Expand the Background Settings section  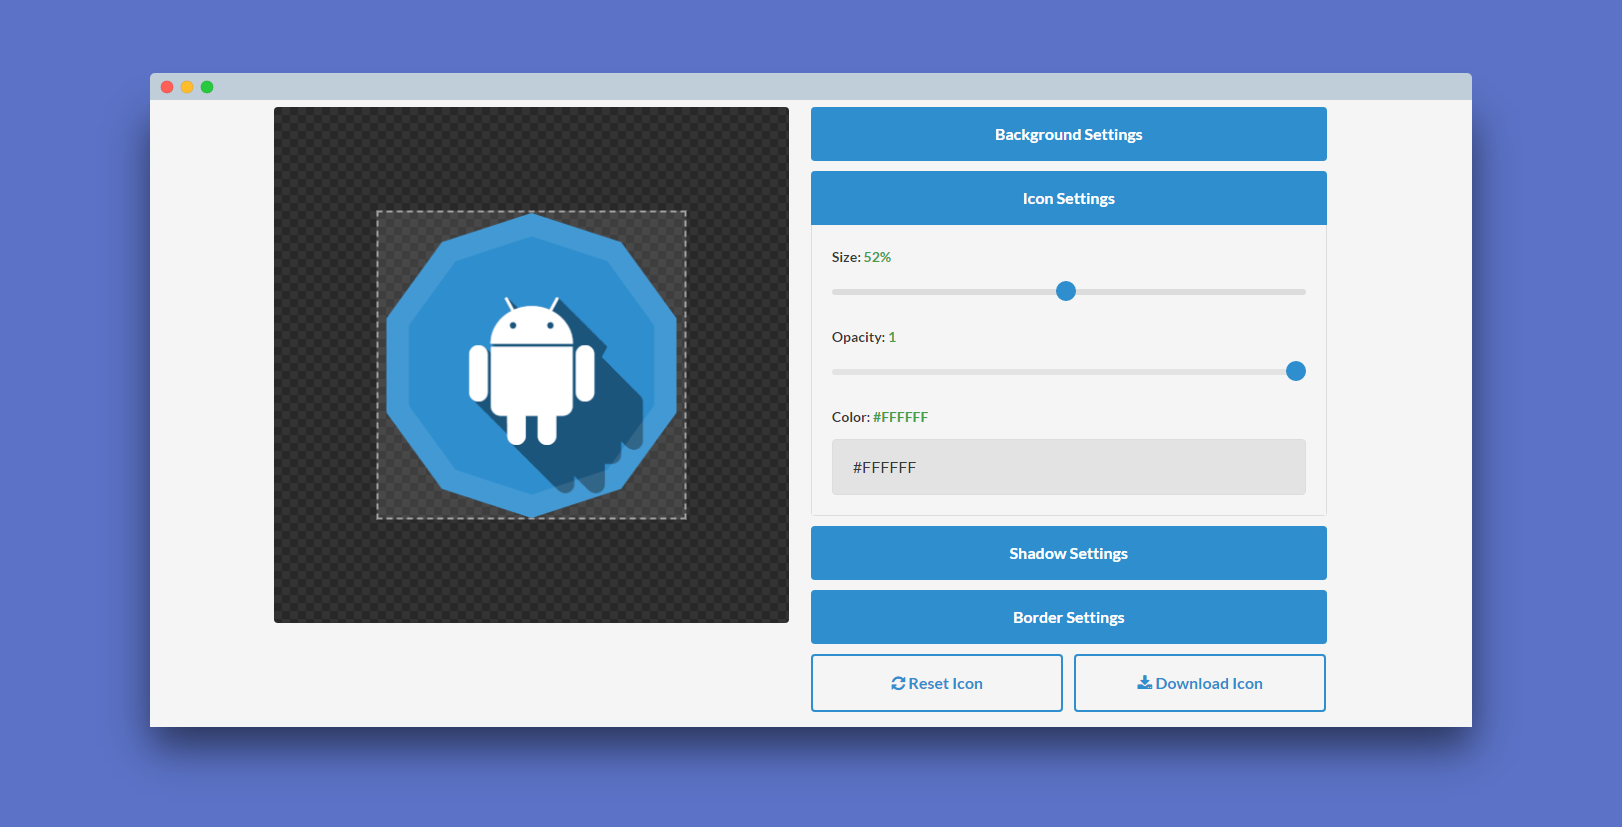pyautogui.click(x=1068, y=134)
